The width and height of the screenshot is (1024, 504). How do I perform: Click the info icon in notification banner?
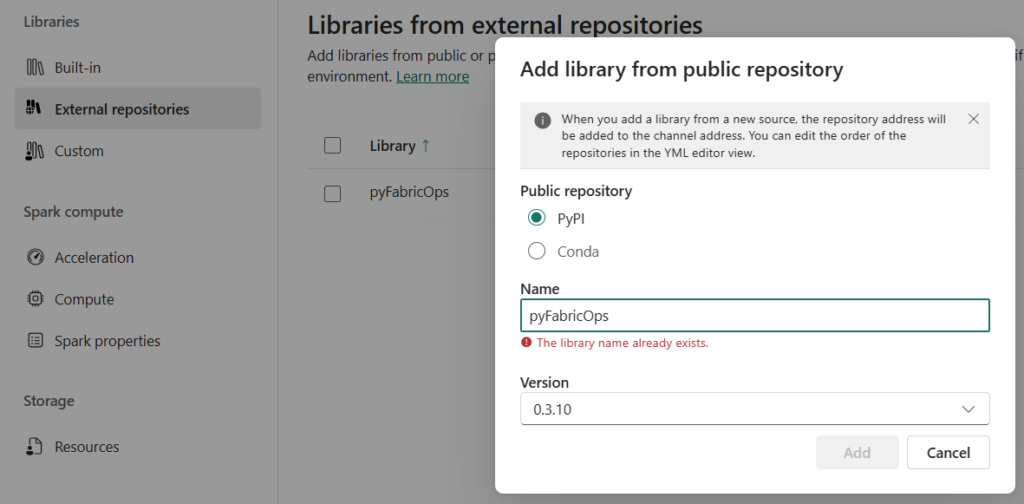542,119
